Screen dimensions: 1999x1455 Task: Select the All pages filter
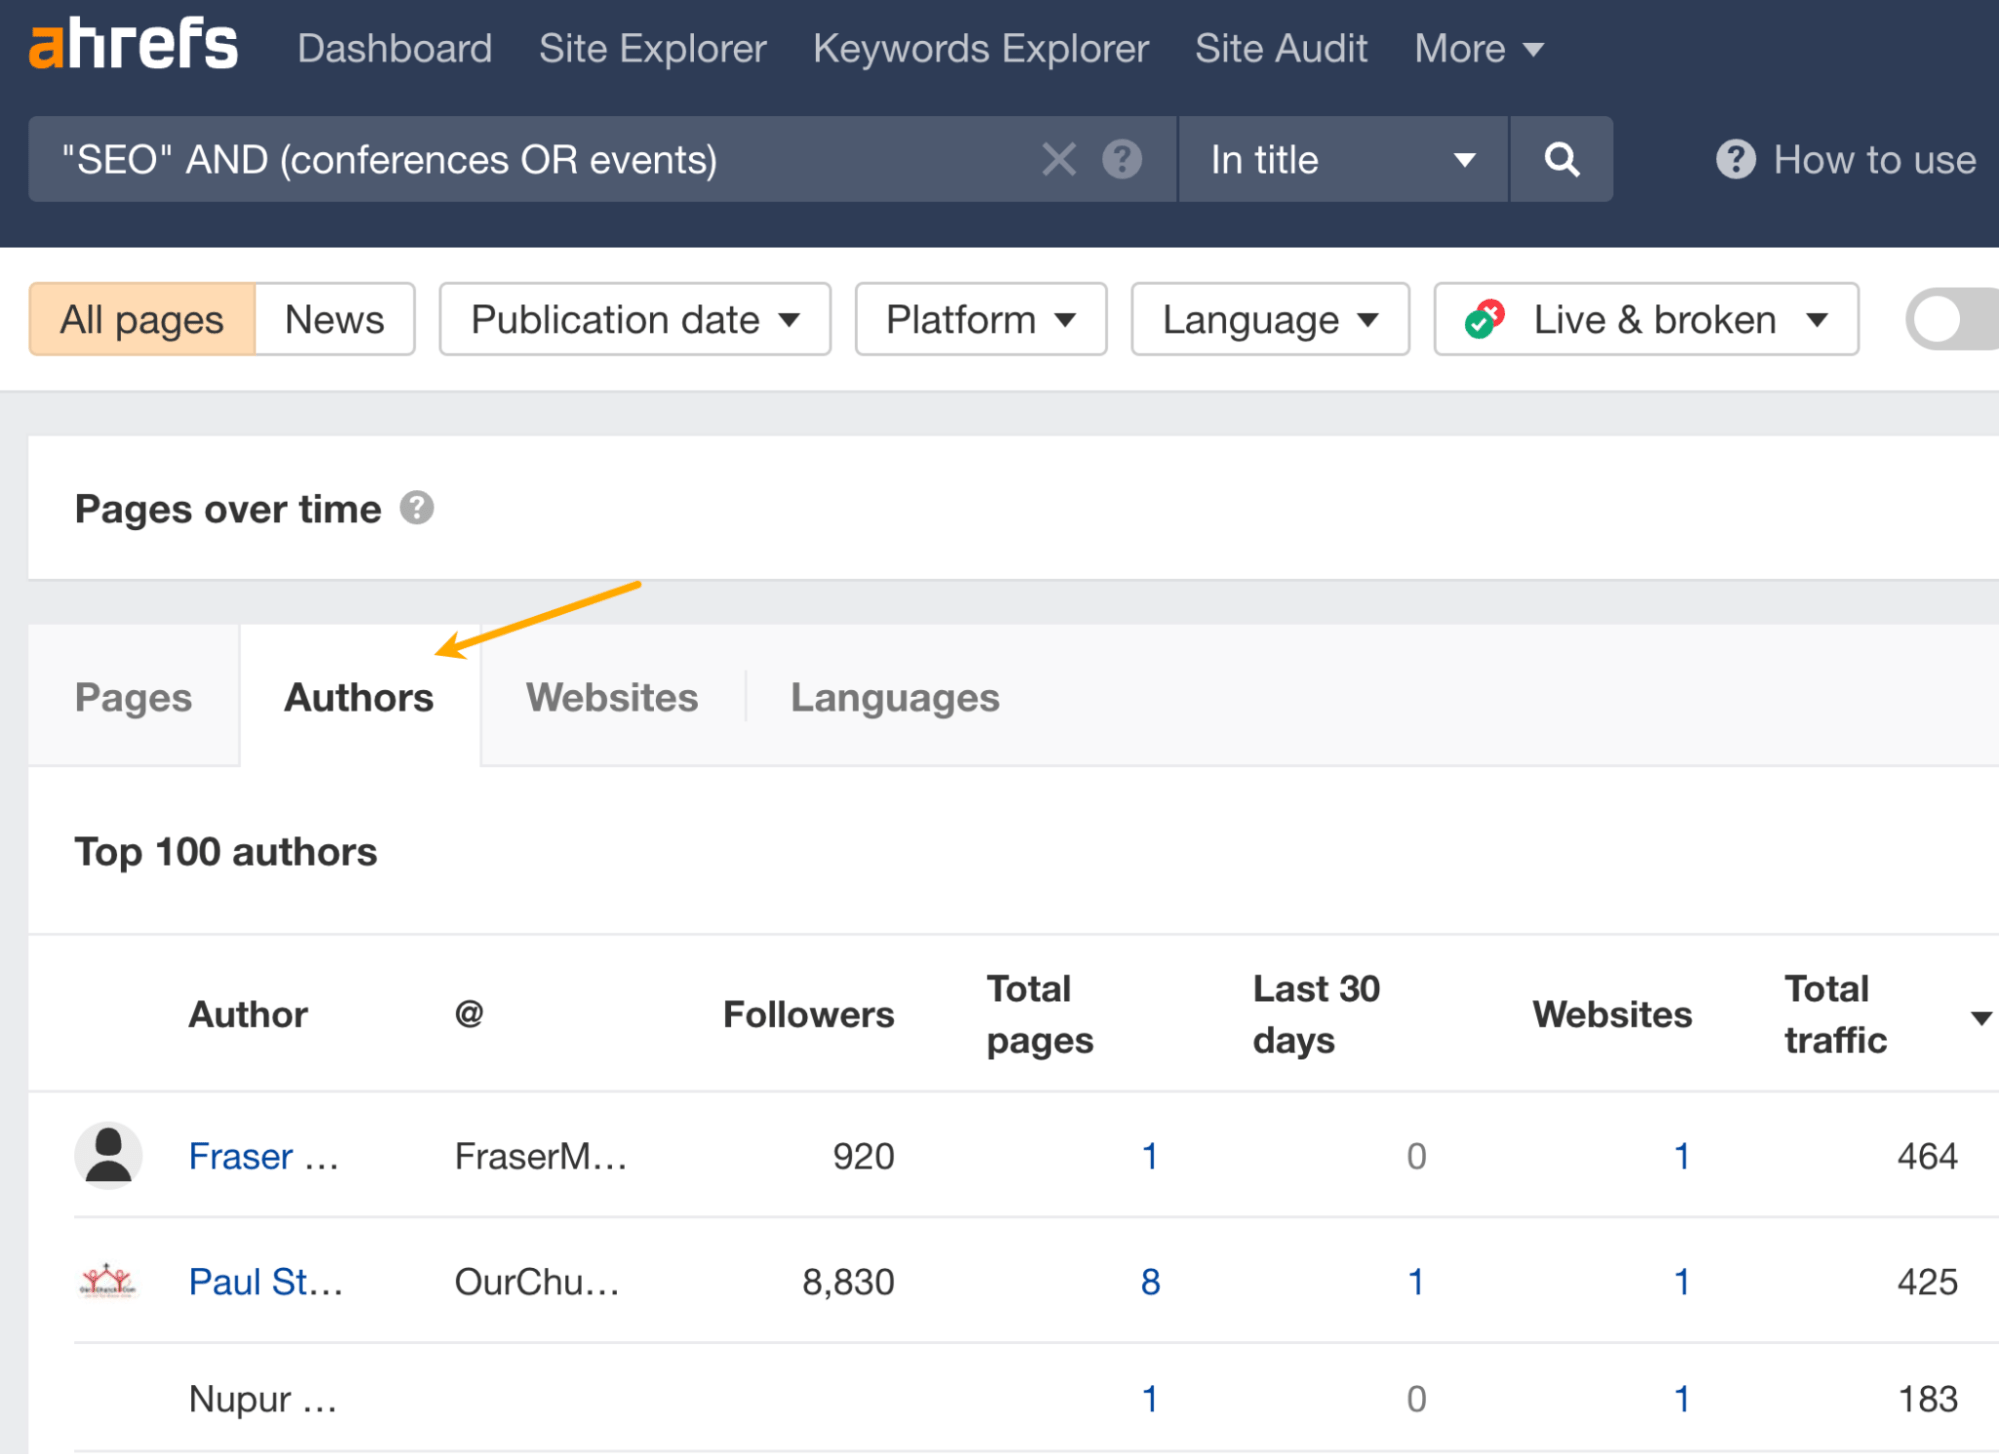pos(141,319)
